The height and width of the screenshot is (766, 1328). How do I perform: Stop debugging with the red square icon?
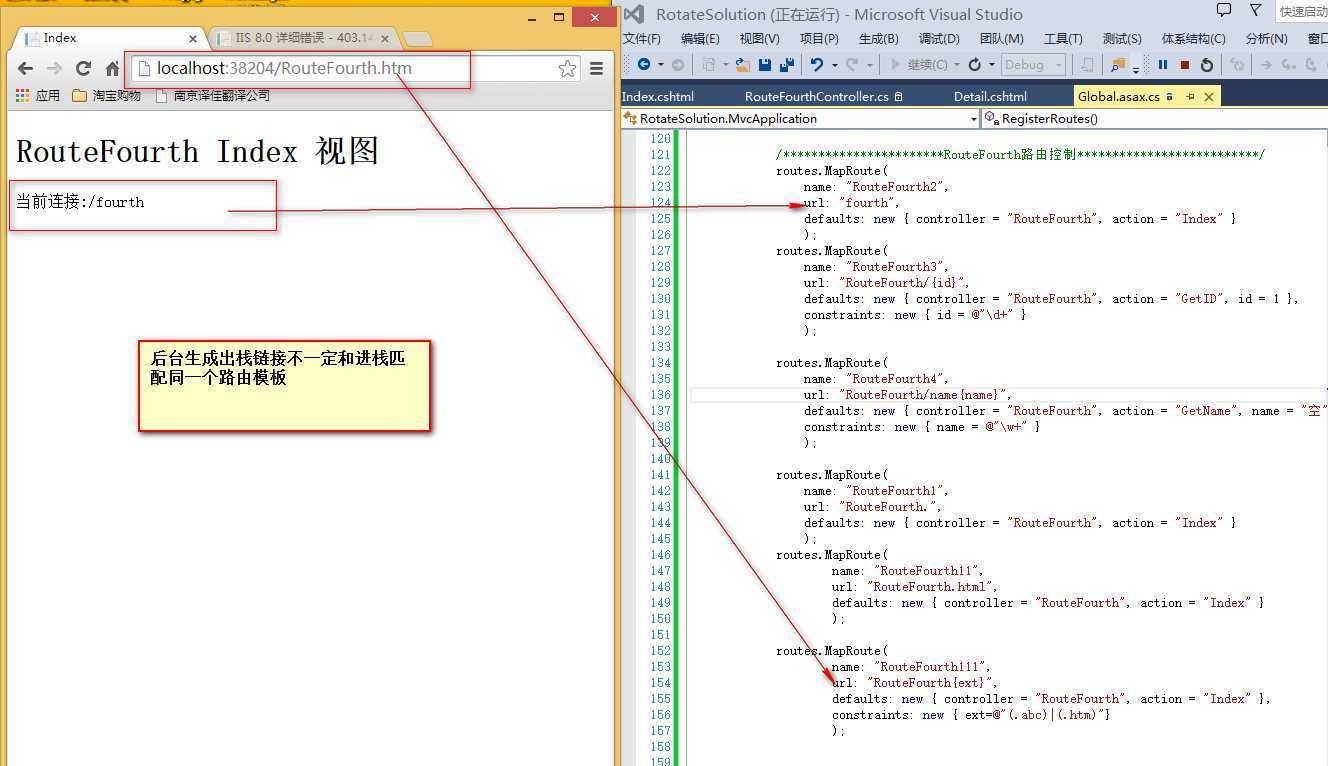coord(1185,64)
